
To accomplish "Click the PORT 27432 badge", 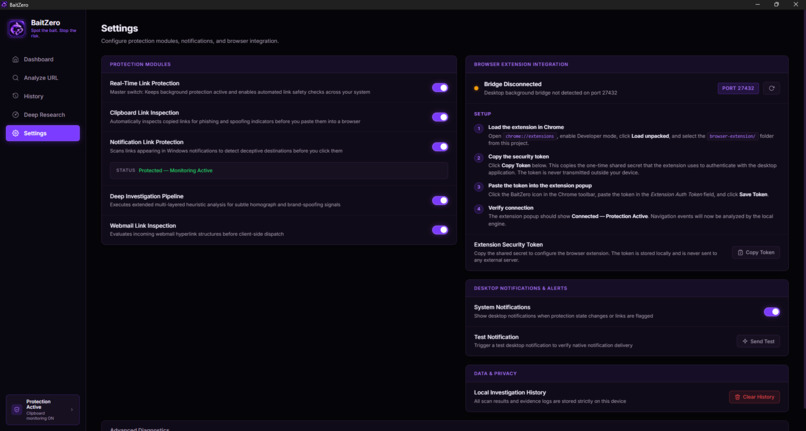I will pyautogui.click(x=738, y=88).
